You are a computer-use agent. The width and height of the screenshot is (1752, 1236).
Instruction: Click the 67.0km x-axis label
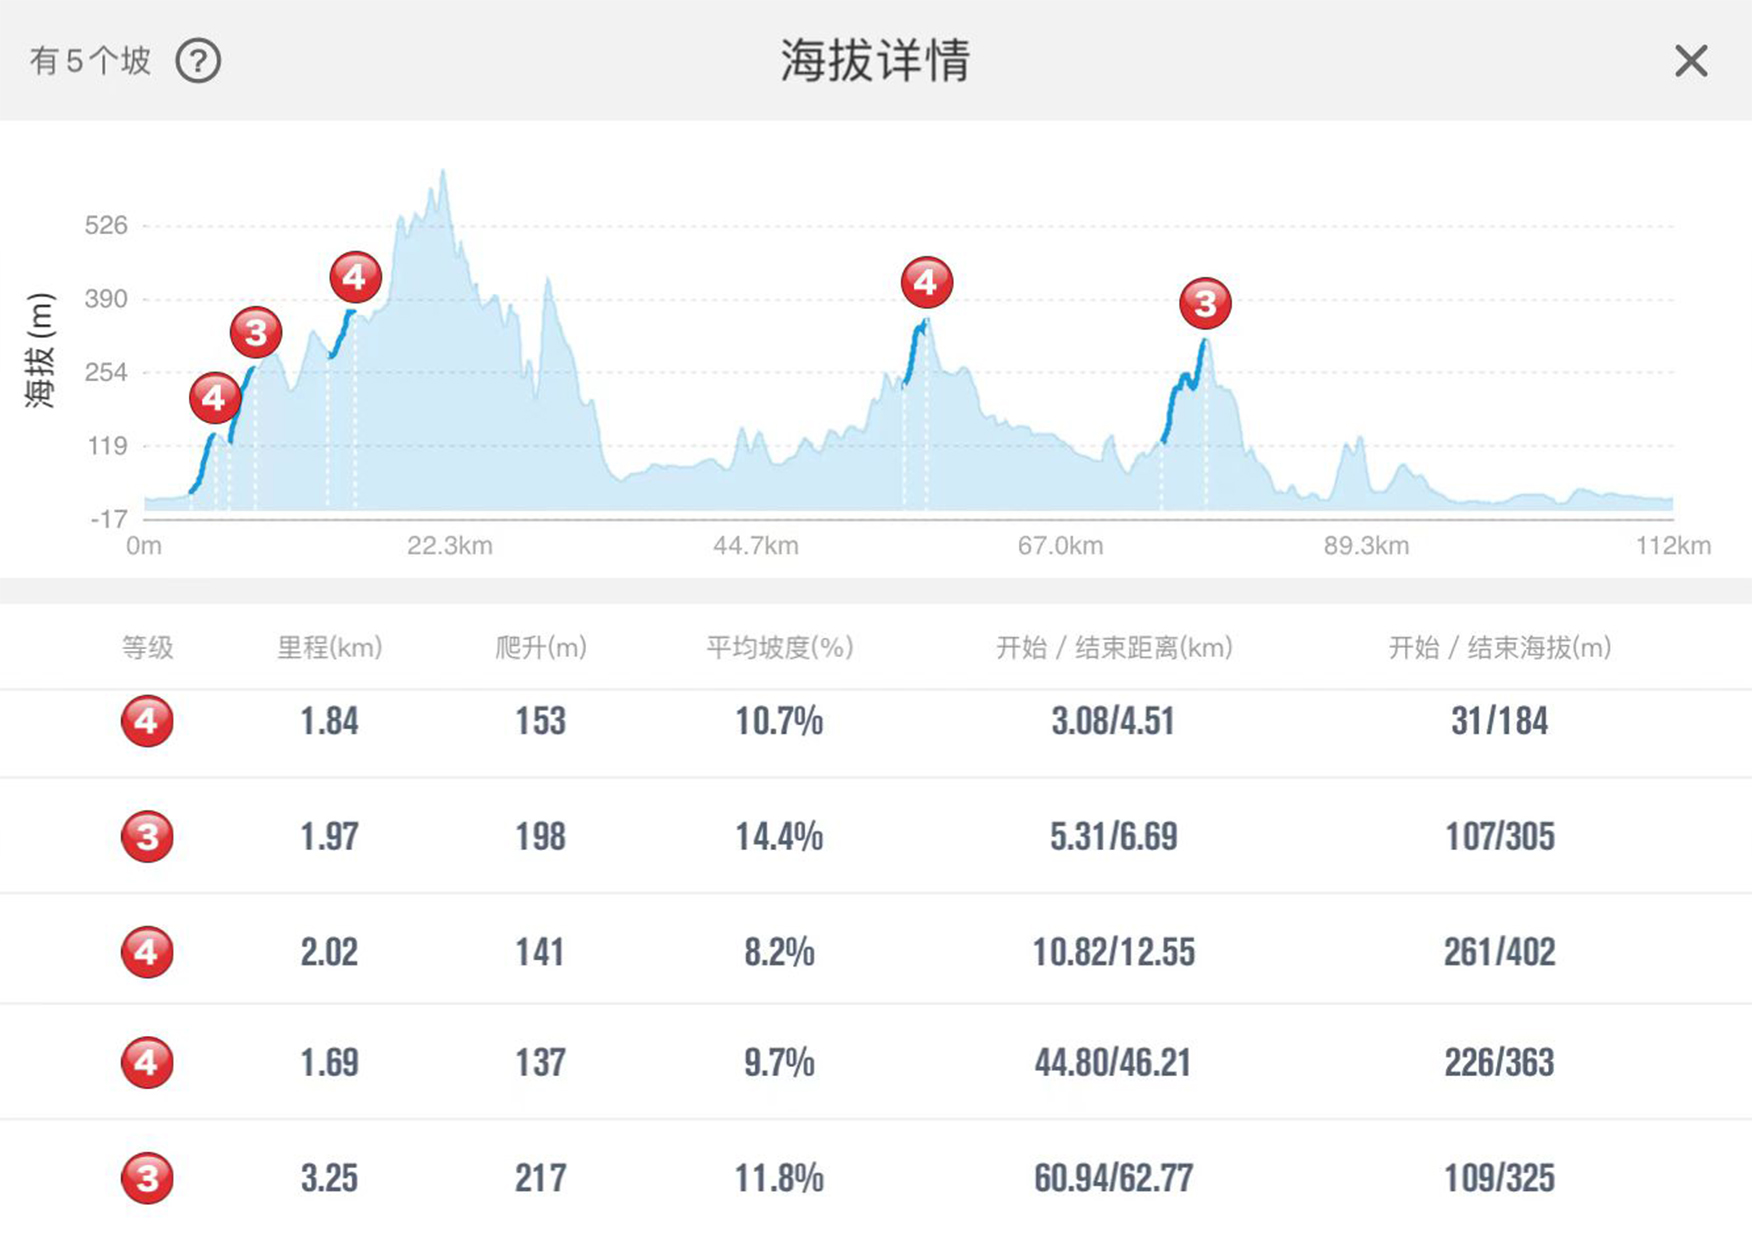click(1061, 546)
